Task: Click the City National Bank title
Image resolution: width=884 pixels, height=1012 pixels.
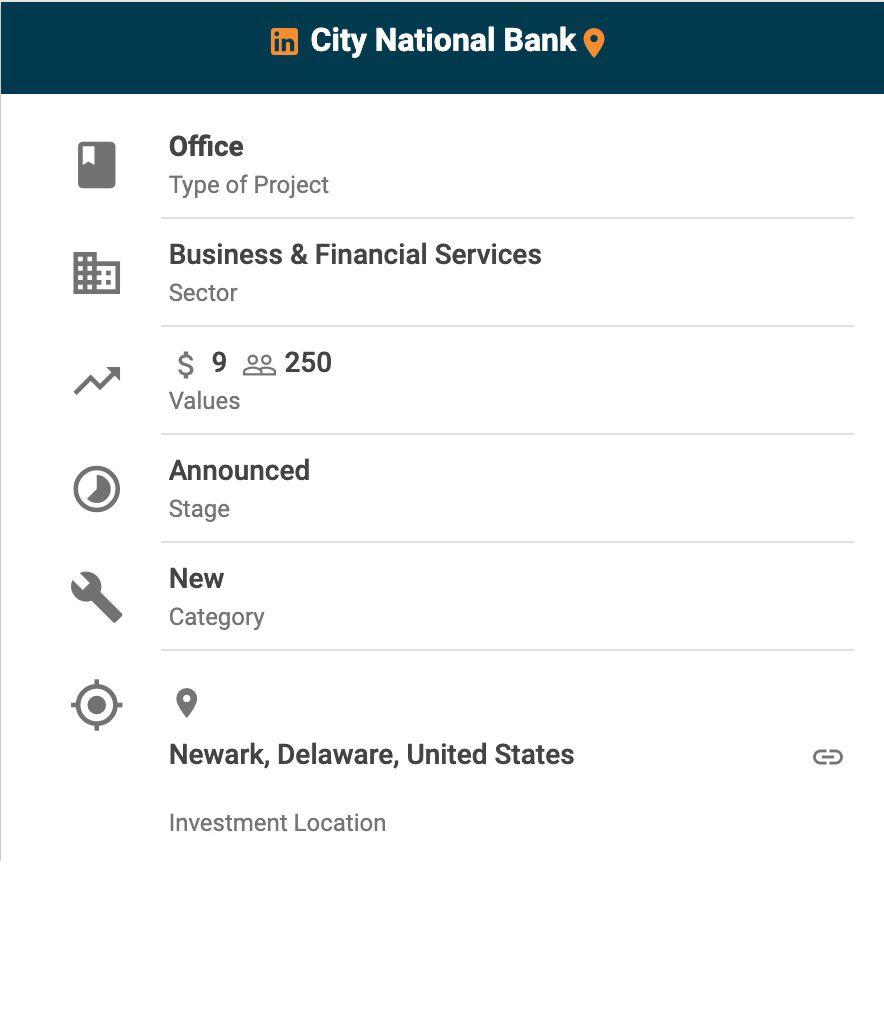Action: (x=443, y=41)
